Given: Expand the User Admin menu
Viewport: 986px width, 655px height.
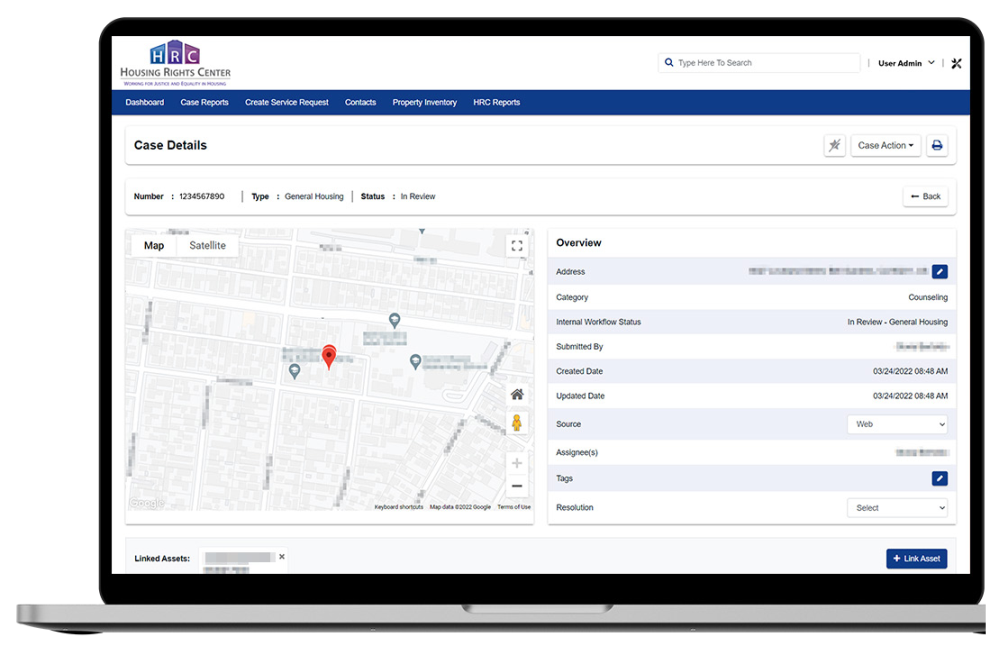Looking at the screenshot, I should (906, 63).
